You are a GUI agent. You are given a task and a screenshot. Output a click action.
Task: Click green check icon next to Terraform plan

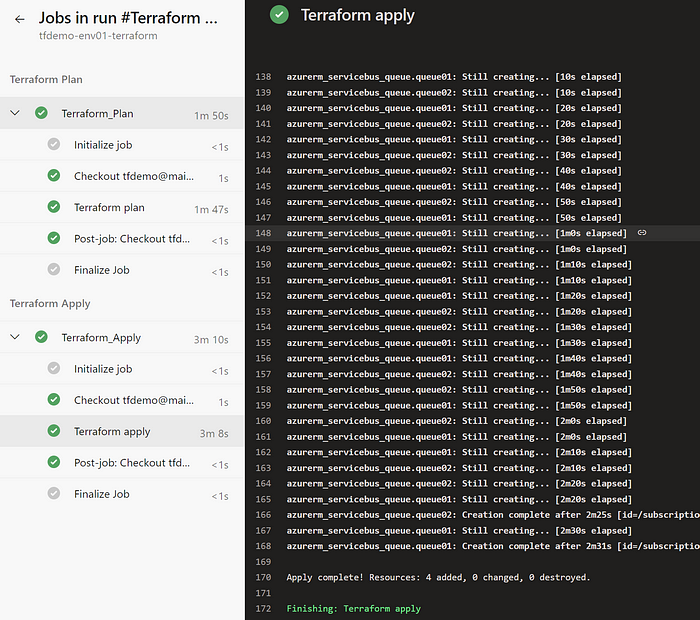click(x=54, y=207)
